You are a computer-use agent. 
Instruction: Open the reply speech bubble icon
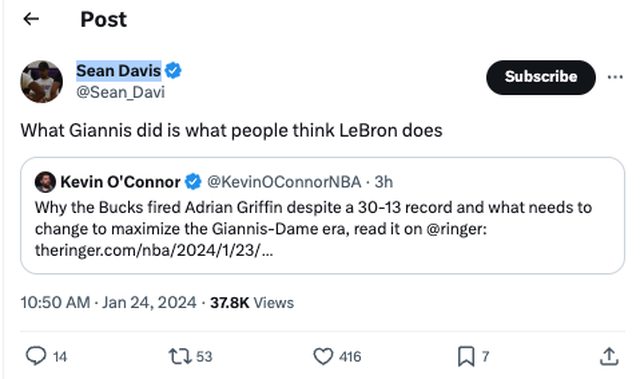pos(36,356)
